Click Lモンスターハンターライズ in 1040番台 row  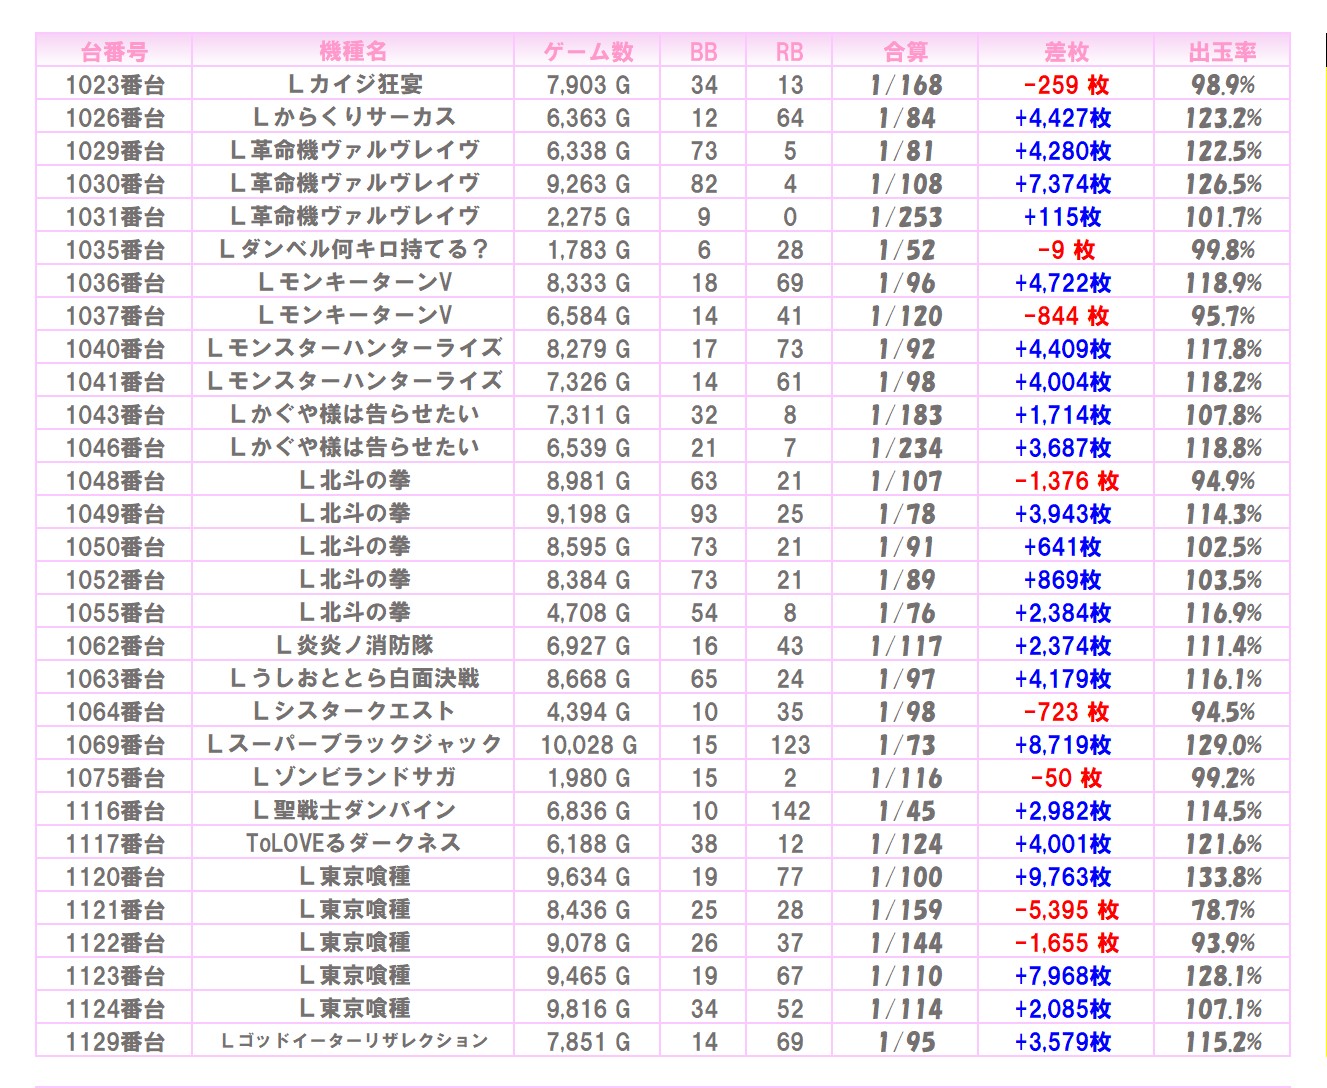click(x=354, y=348)
